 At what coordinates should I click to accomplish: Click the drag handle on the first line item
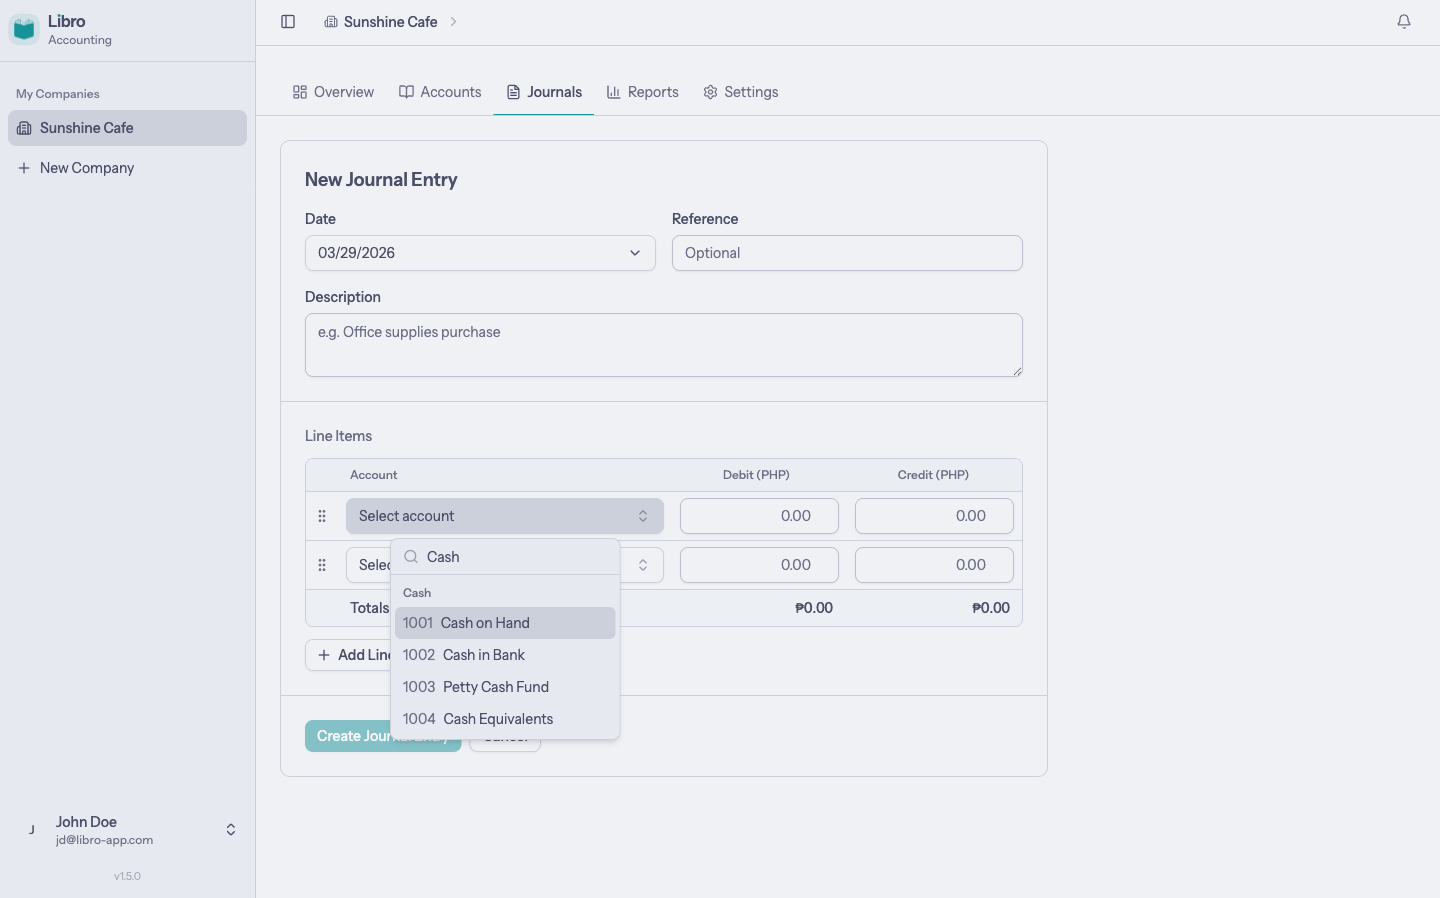click(x=322, y=515)
